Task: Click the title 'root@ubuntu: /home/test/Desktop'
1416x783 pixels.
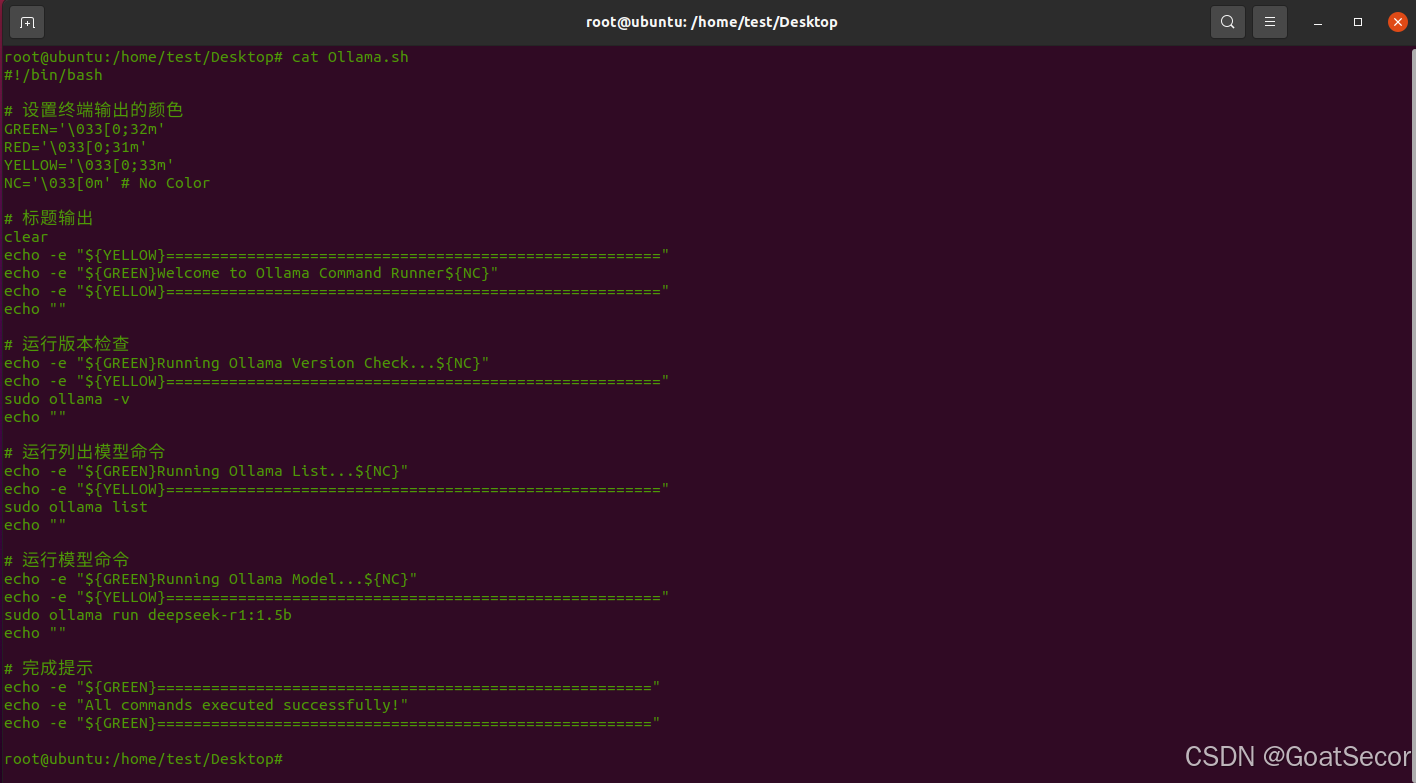Action: coord(711,22)
